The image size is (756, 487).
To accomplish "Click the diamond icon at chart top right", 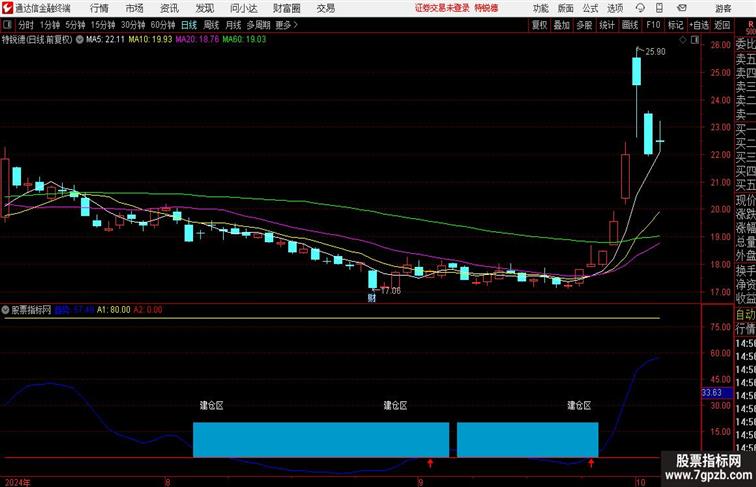I will click(x=683, y=40).
